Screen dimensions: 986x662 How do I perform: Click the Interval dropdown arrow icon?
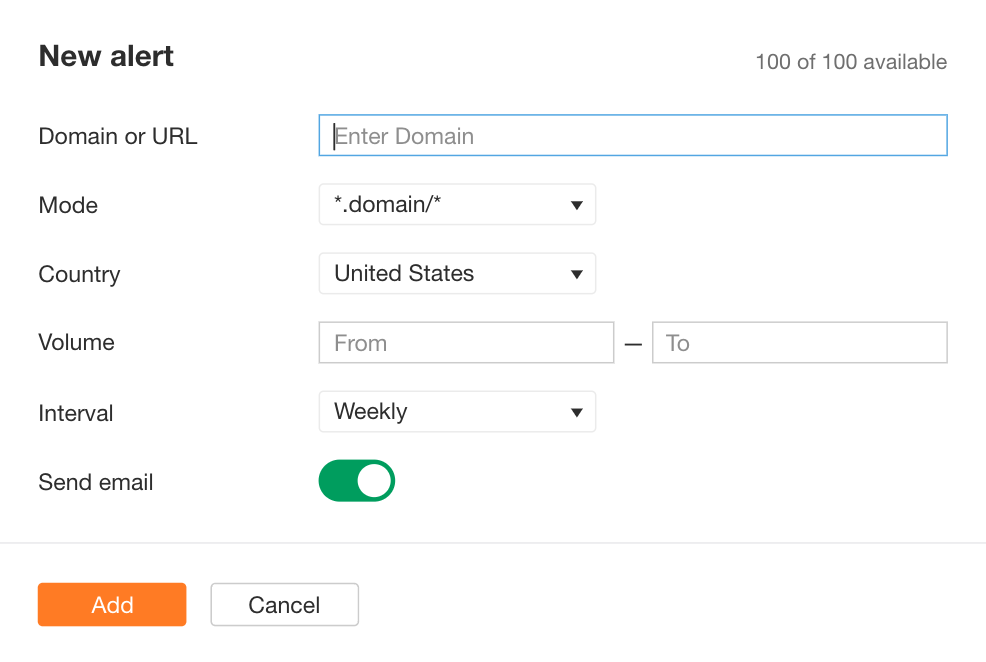coord(577,411)
